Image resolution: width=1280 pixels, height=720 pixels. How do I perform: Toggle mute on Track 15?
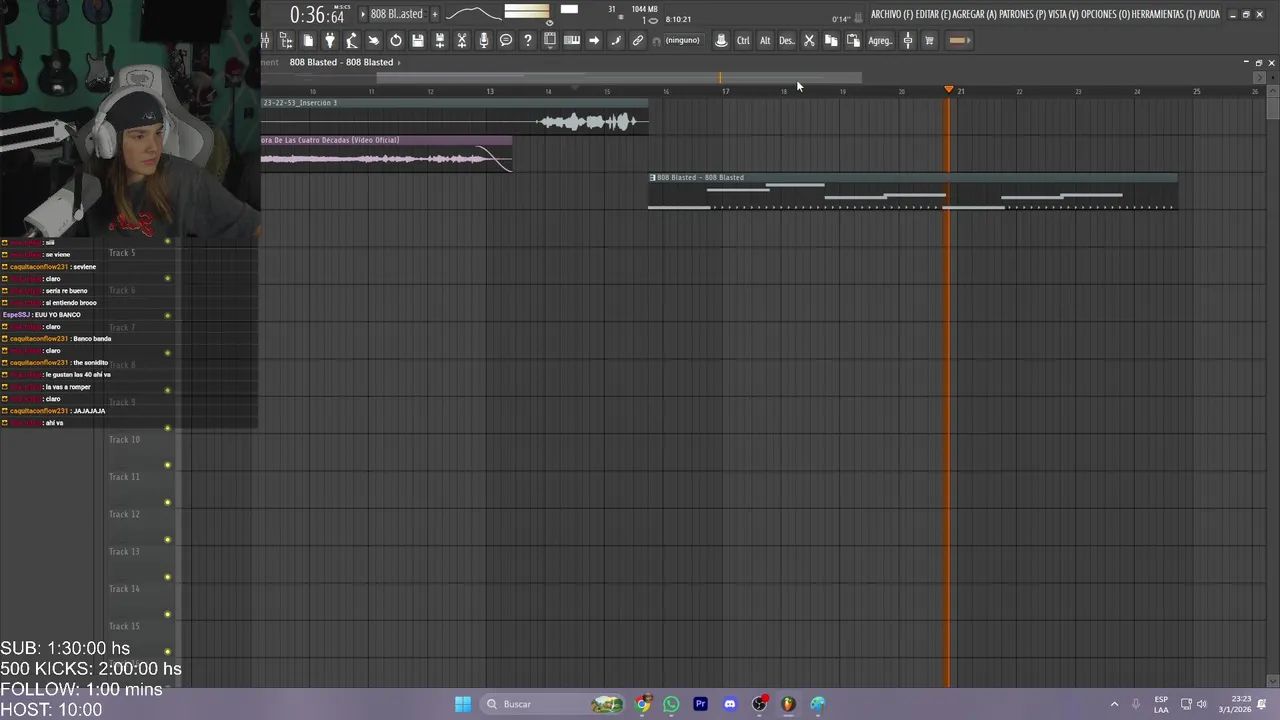[167, 651]
